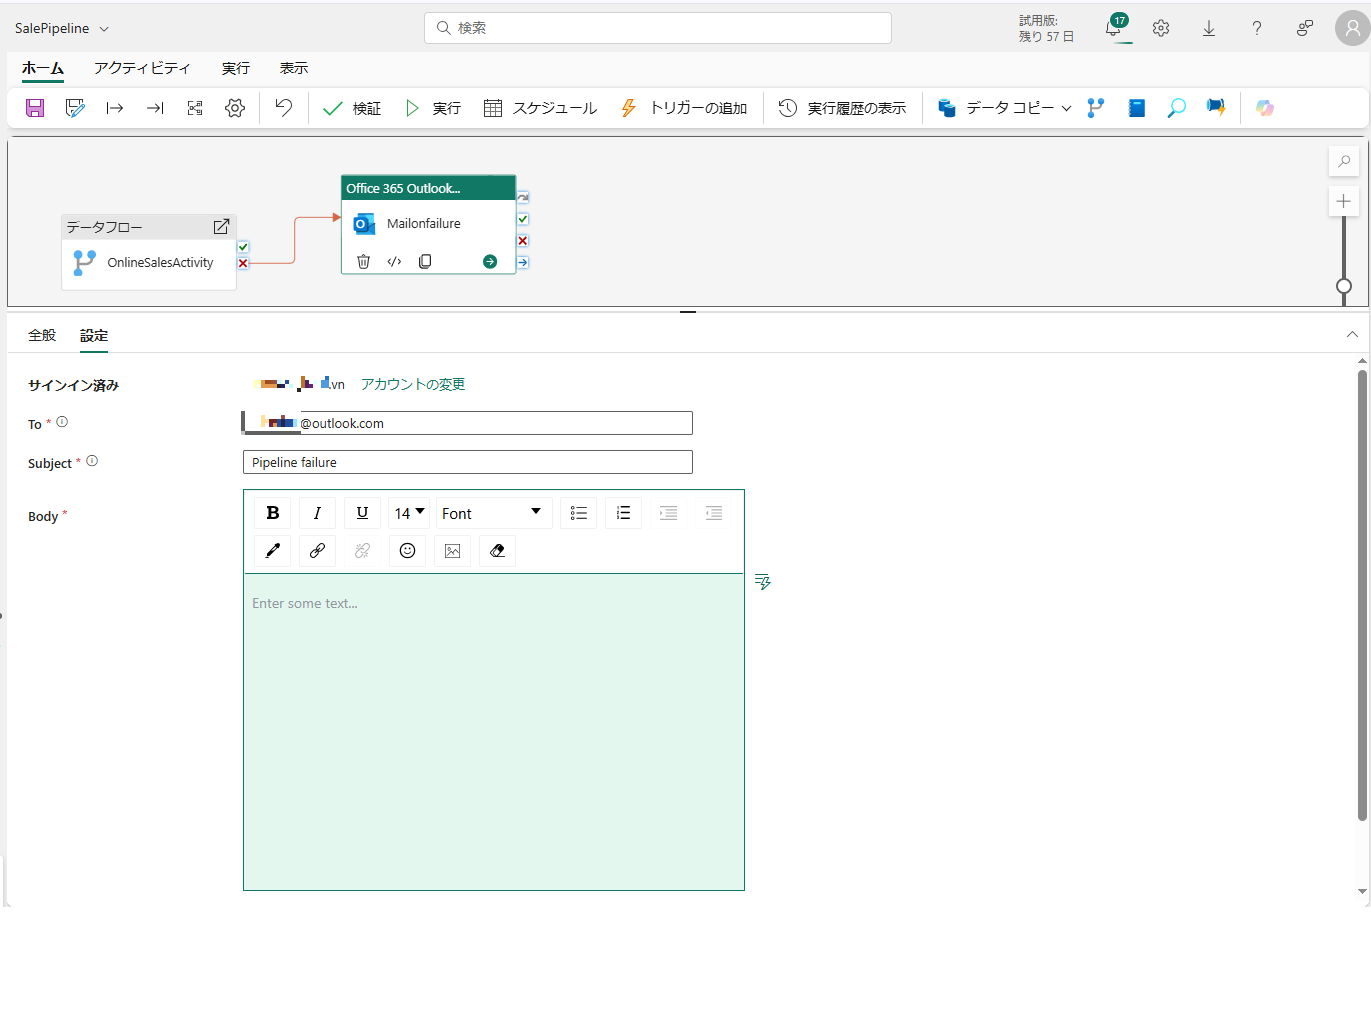Screen dimensions: 1371x1032
Task: Delete the Mailonfailure activity using trash icon
Action: pyautogui.click(x=364, y=261)
